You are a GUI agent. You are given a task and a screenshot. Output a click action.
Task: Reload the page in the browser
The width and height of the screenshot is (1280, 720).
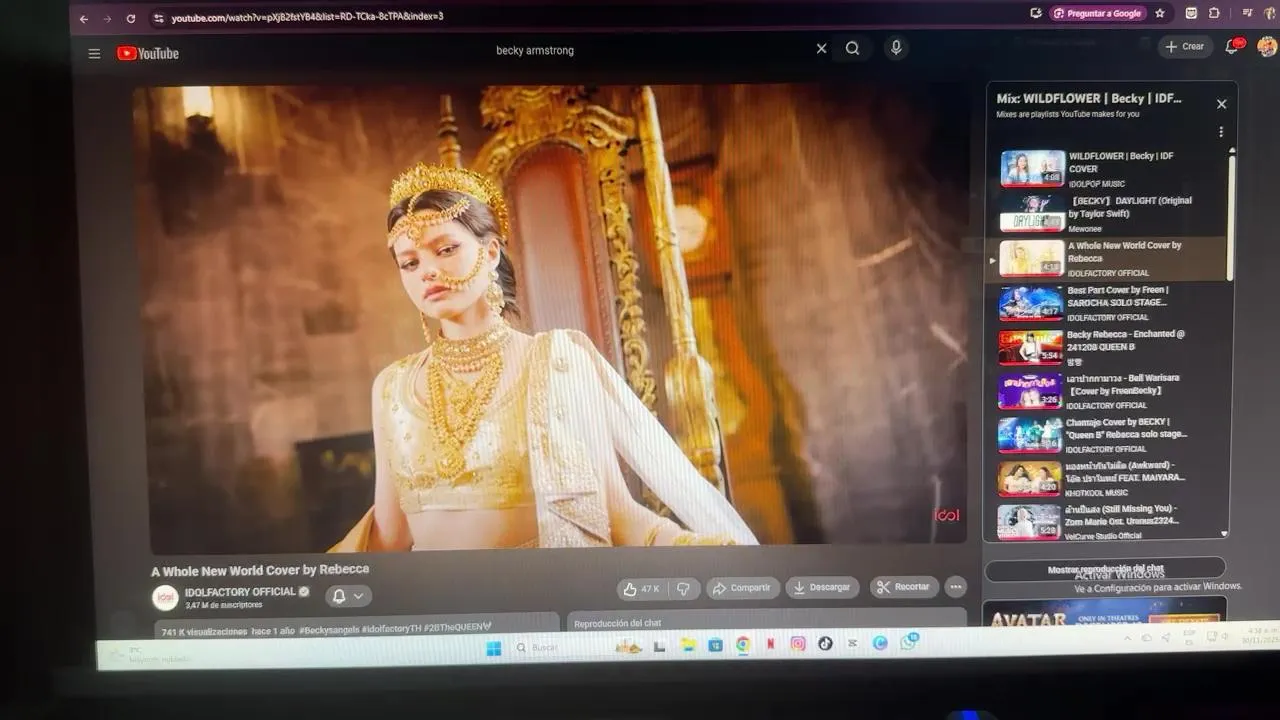click(131, 19)
